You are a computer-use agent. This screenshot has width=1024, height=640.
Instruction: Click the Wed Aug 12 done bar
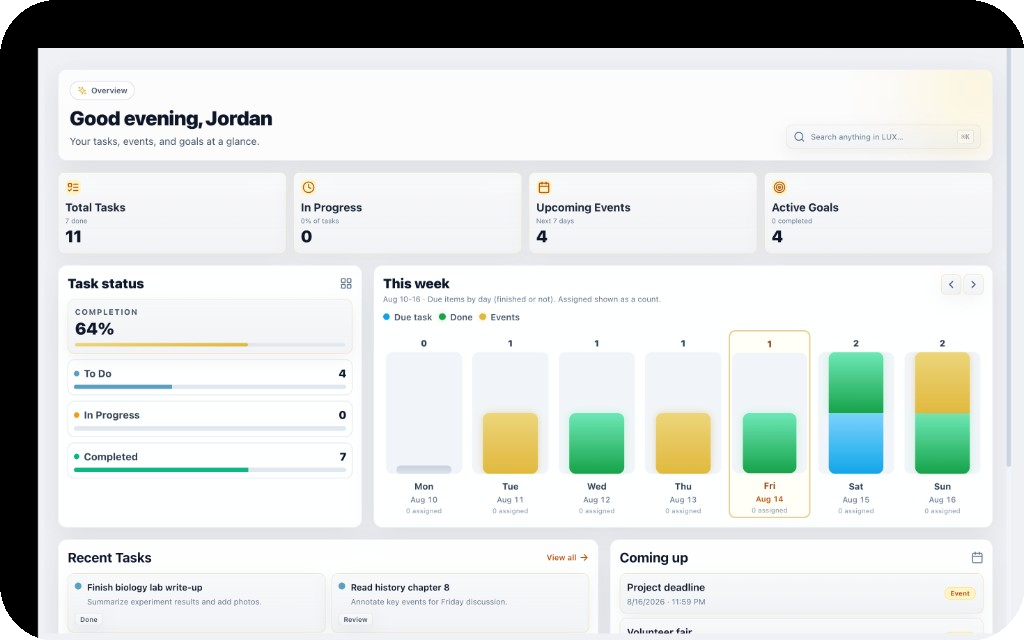596,443
